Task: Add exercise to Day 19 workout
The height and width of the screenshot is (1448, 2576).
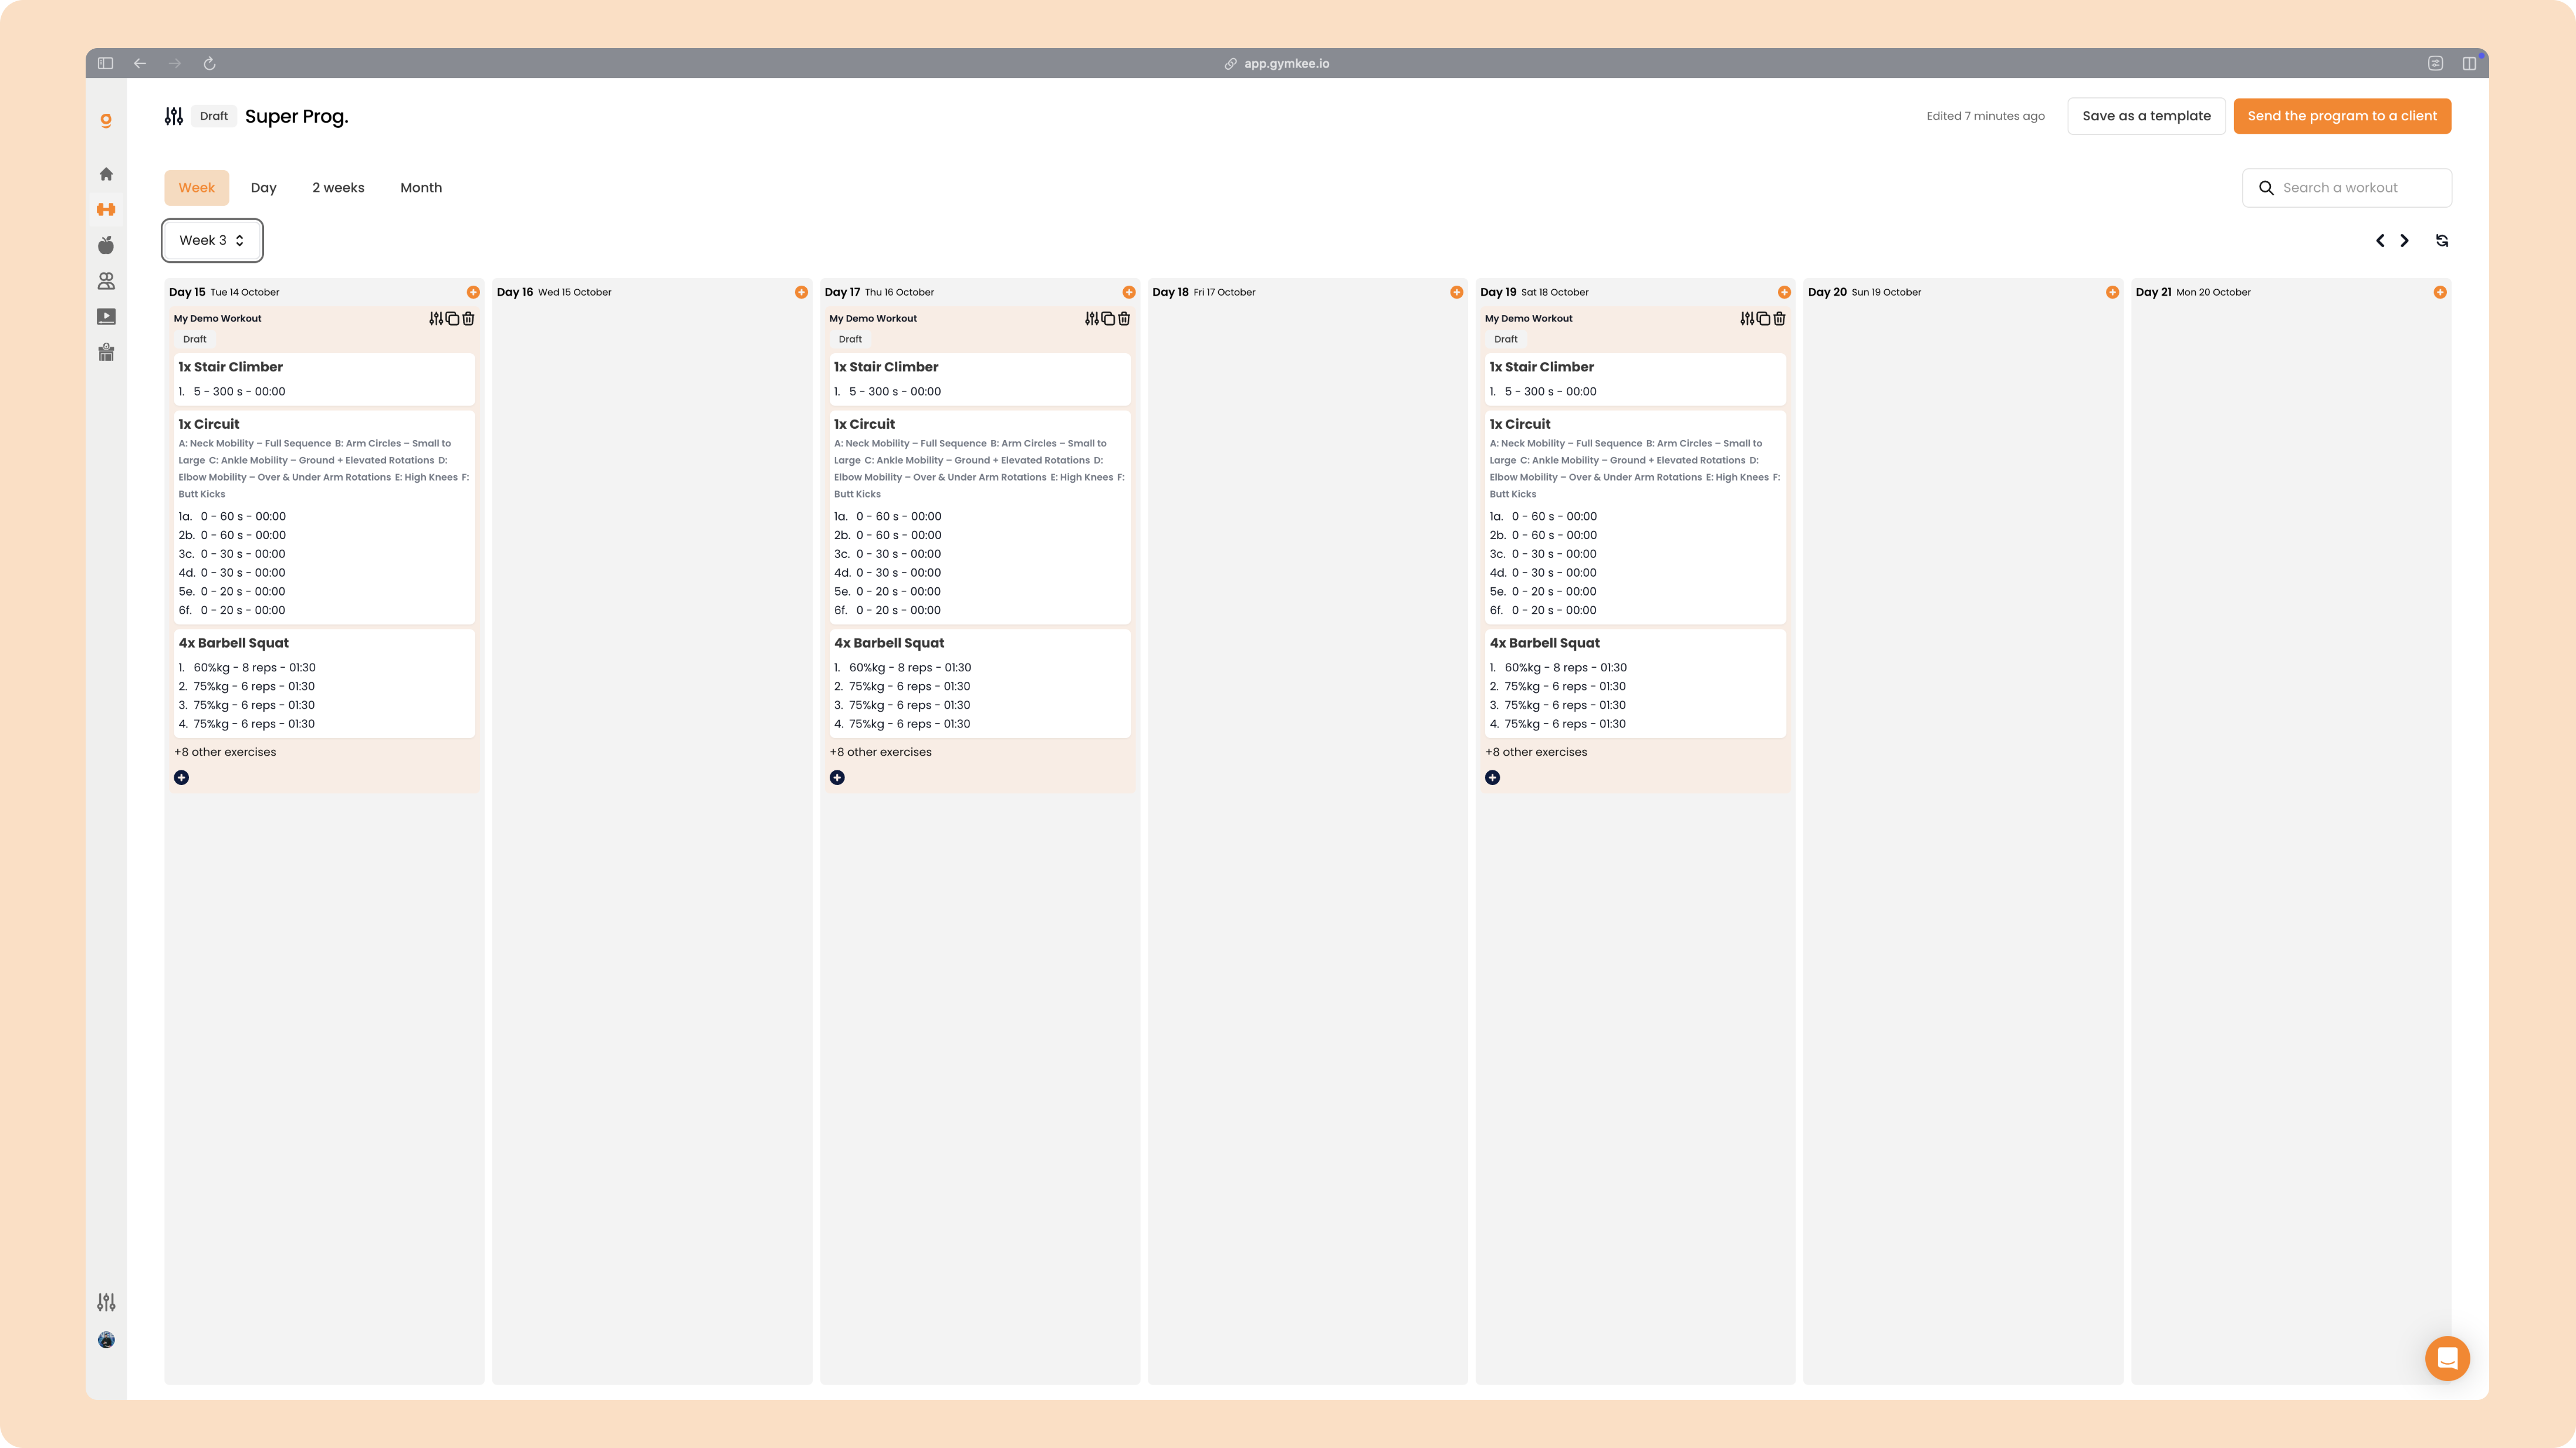Action: (1492, 778)
